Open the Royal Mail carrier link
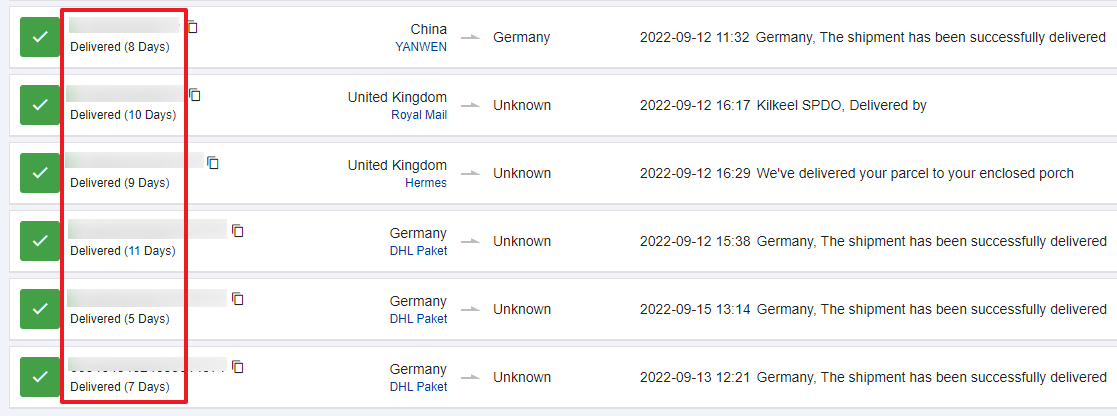Screen dimensions: 1117x416 pos(419,115)
